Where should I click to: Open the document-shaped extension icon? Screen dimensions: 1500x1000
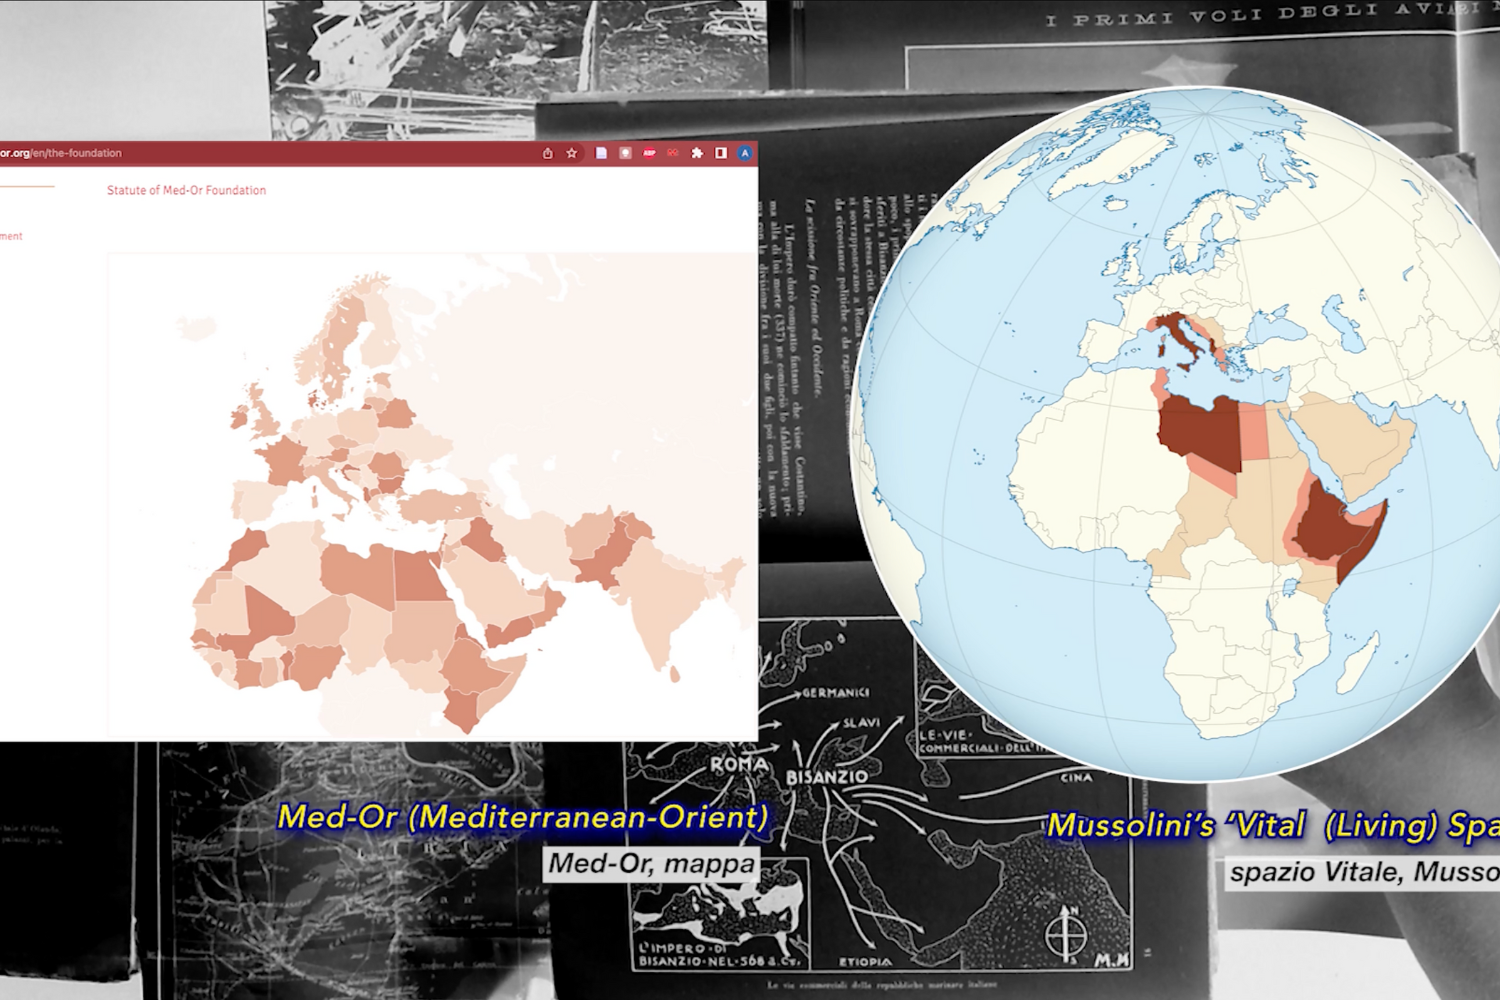601,153
